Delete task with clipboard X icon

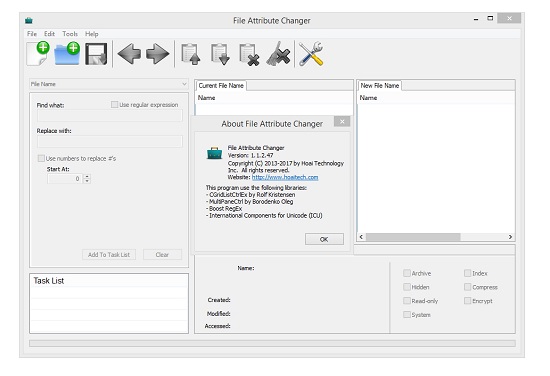[249, 54]
